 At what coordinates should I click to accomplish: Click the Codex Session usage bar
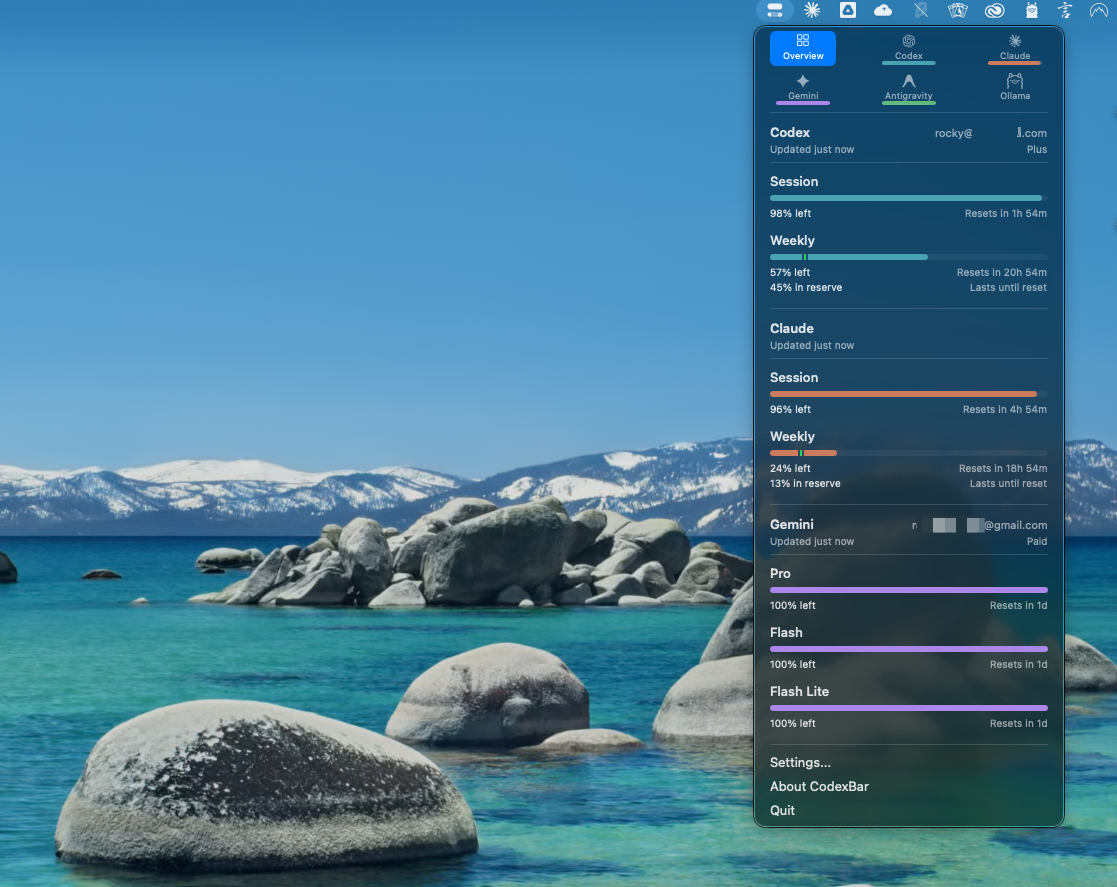(908, 198)
